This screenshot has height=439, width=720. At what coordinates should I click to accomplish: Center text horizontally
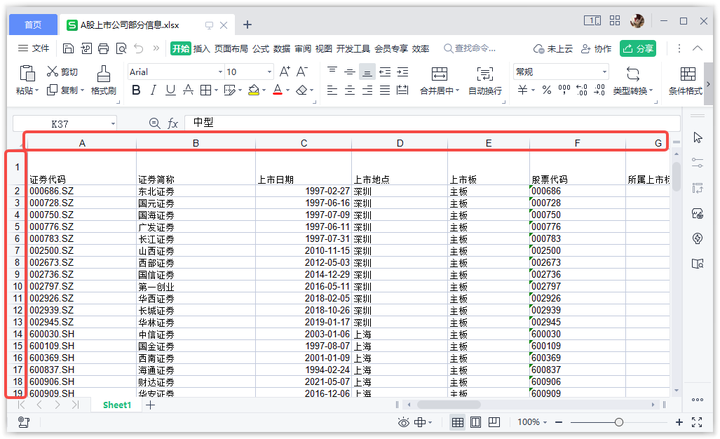349,90
